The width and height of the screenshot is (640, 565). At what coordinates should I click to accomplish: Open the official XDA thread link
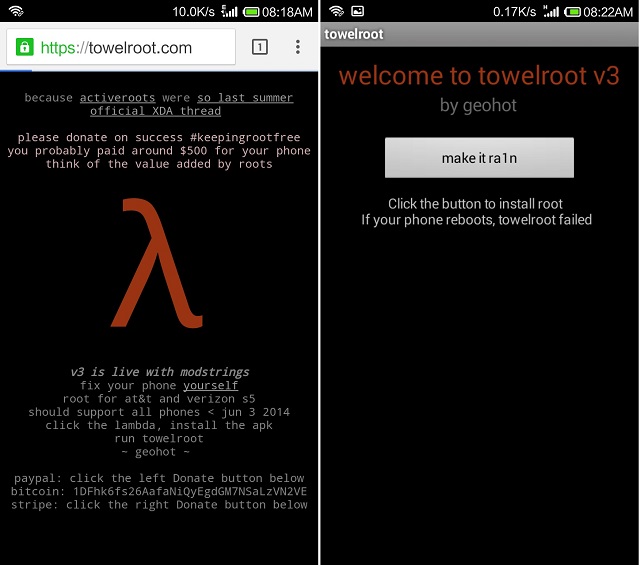click(156, 111)
